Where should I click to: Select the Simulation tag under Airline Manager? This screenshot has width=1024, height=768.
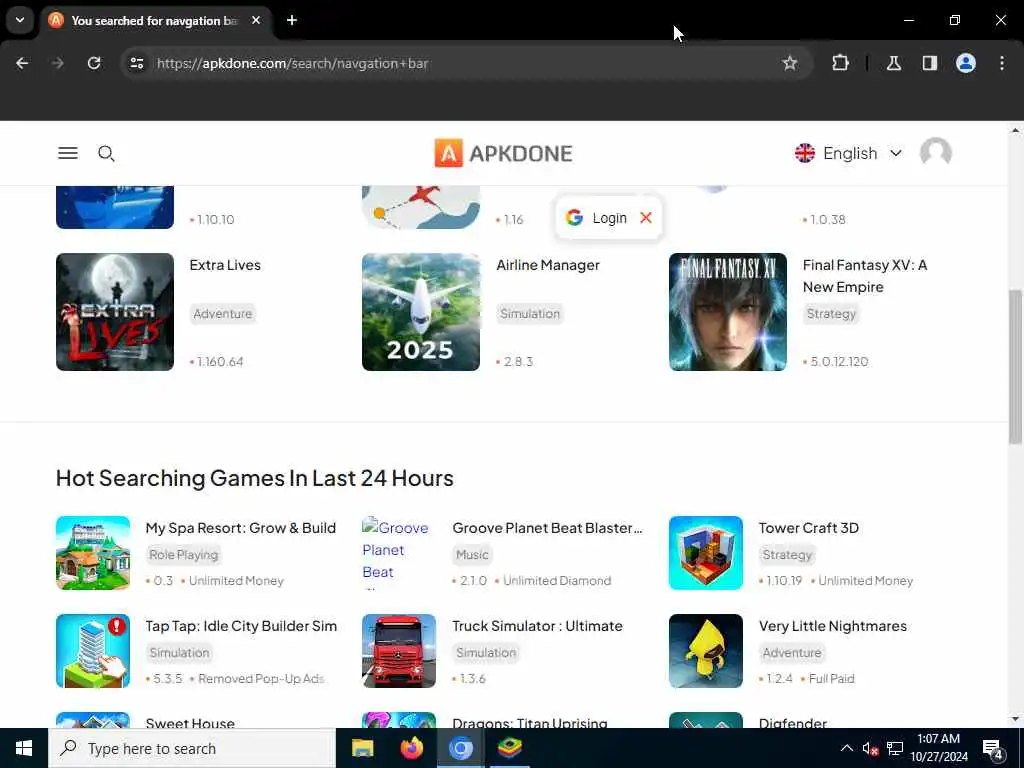click(530, 313)
